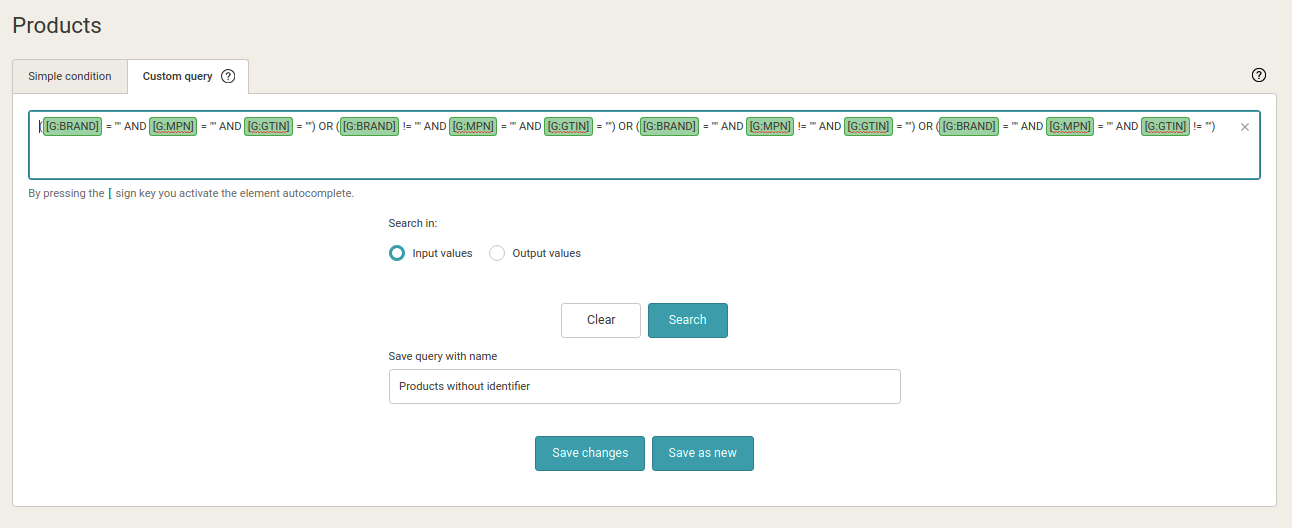Click the help icon beside Custom query
The image size is (1292, 528).
coord(228,76)
